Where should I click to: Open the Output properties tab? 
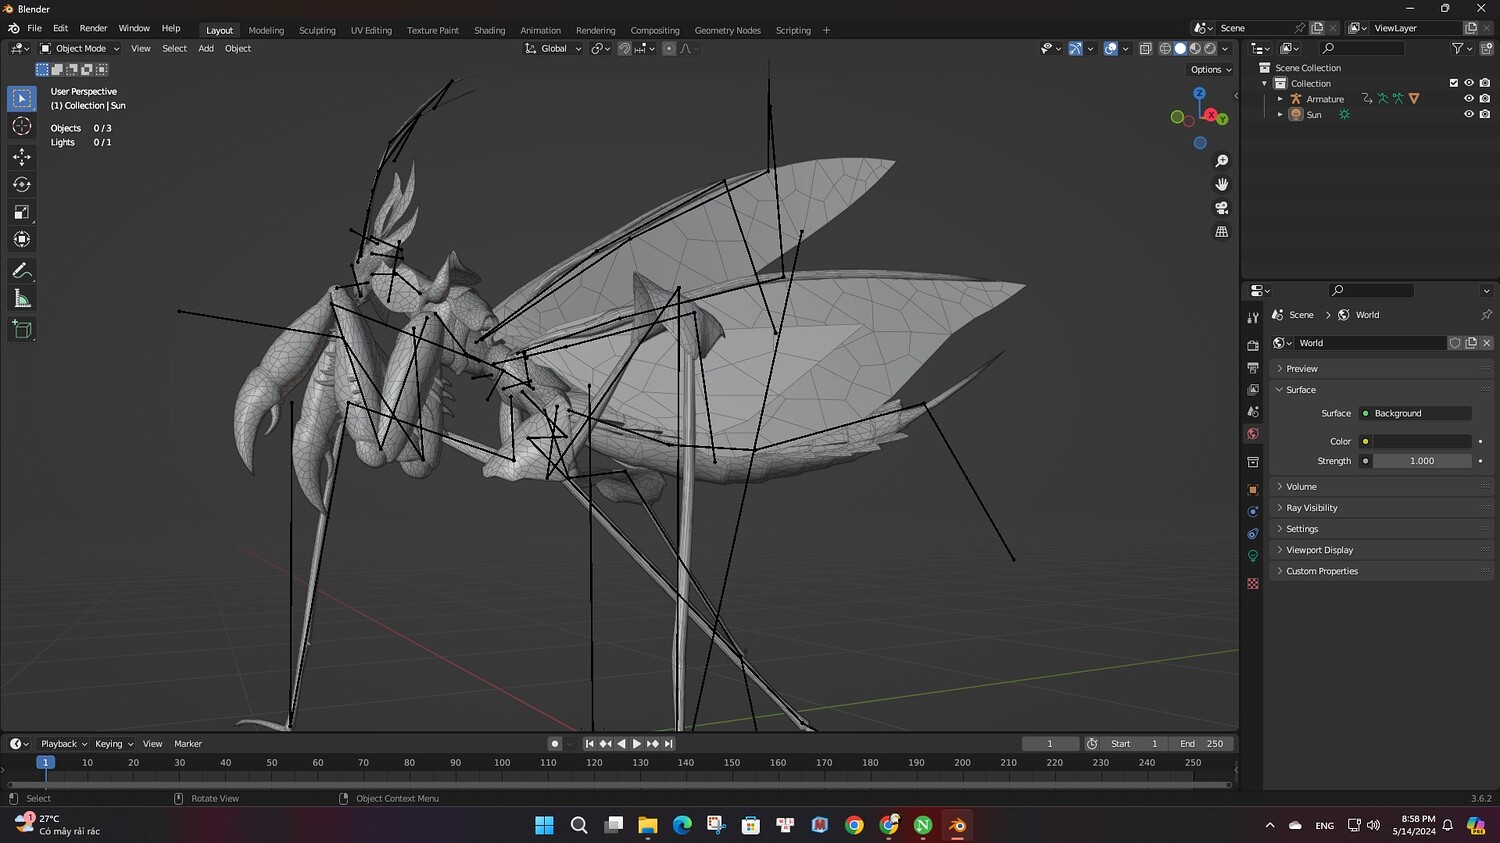[x=1253, y=368]
